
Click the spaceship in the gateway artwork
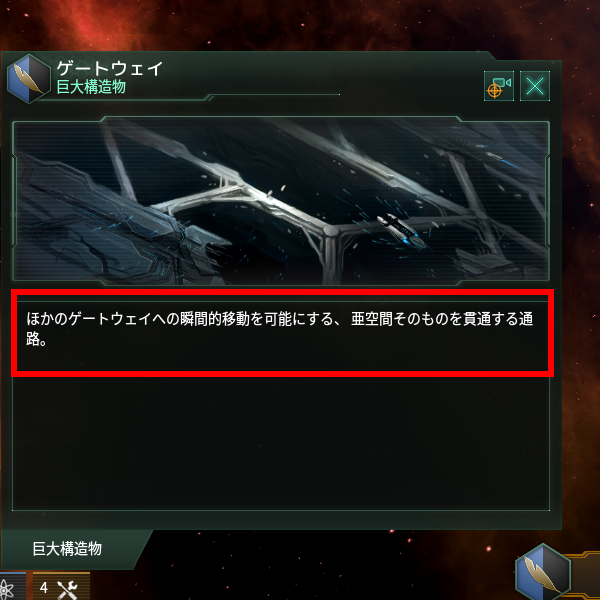click(401, 230)
